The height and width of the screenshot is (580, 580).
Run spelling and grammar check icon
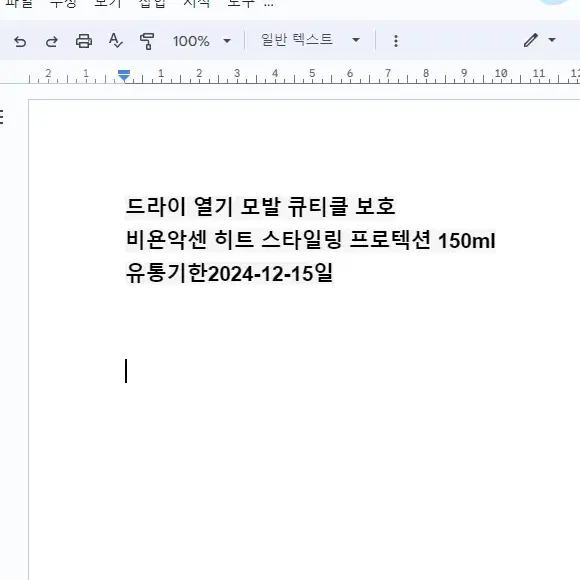pyautogui.click(x=115, y=41)
